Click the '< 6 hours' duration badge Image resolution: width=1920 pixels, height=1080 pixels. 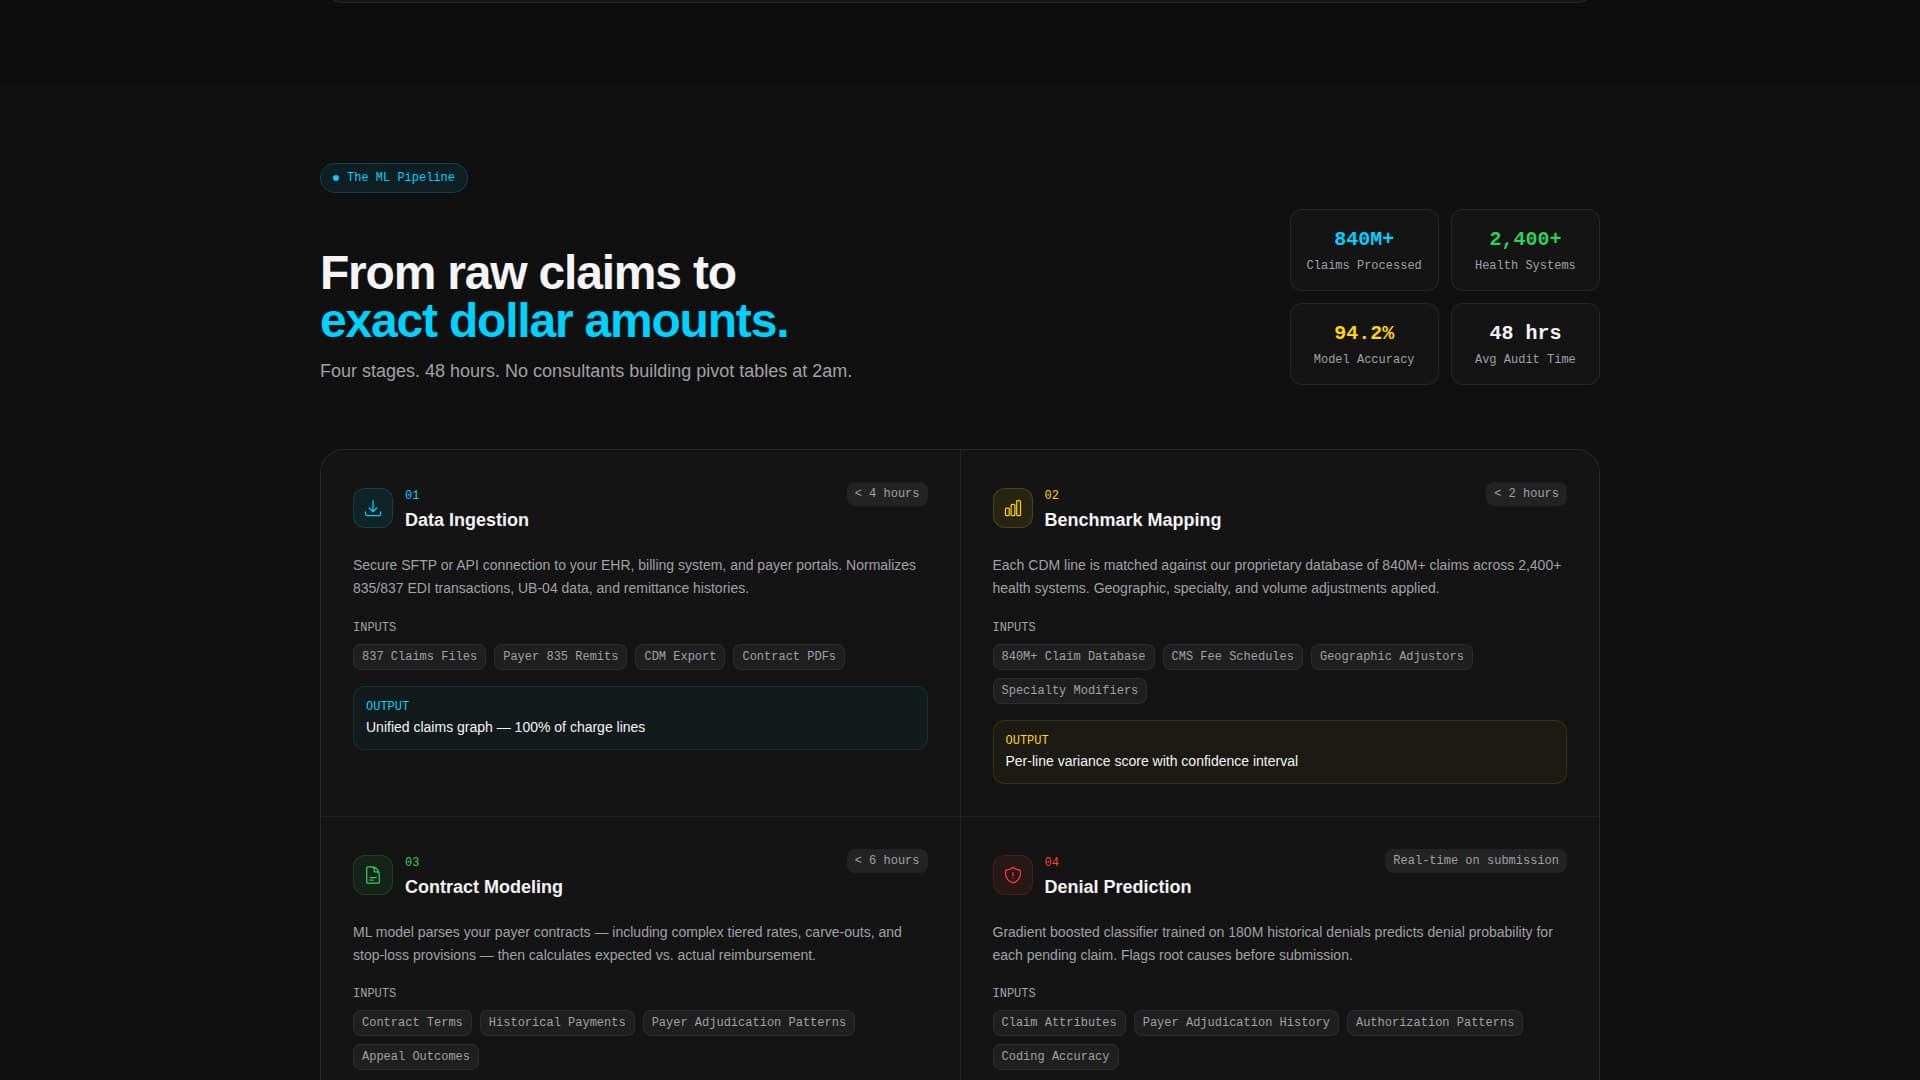click(887, 860)
